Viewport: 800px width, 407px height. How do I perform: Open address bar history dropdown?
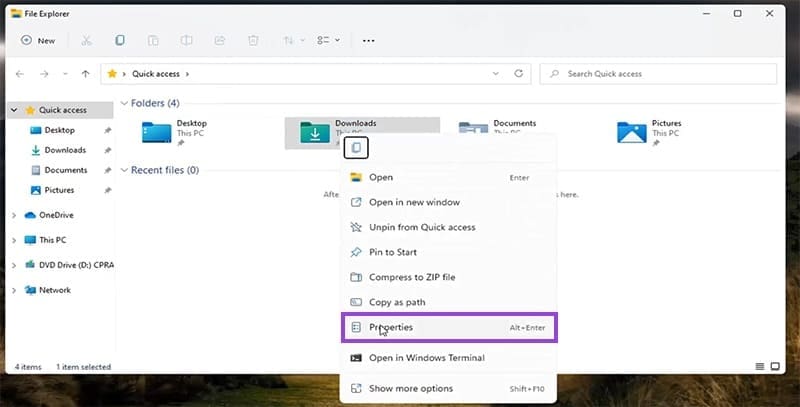[495, 74]
